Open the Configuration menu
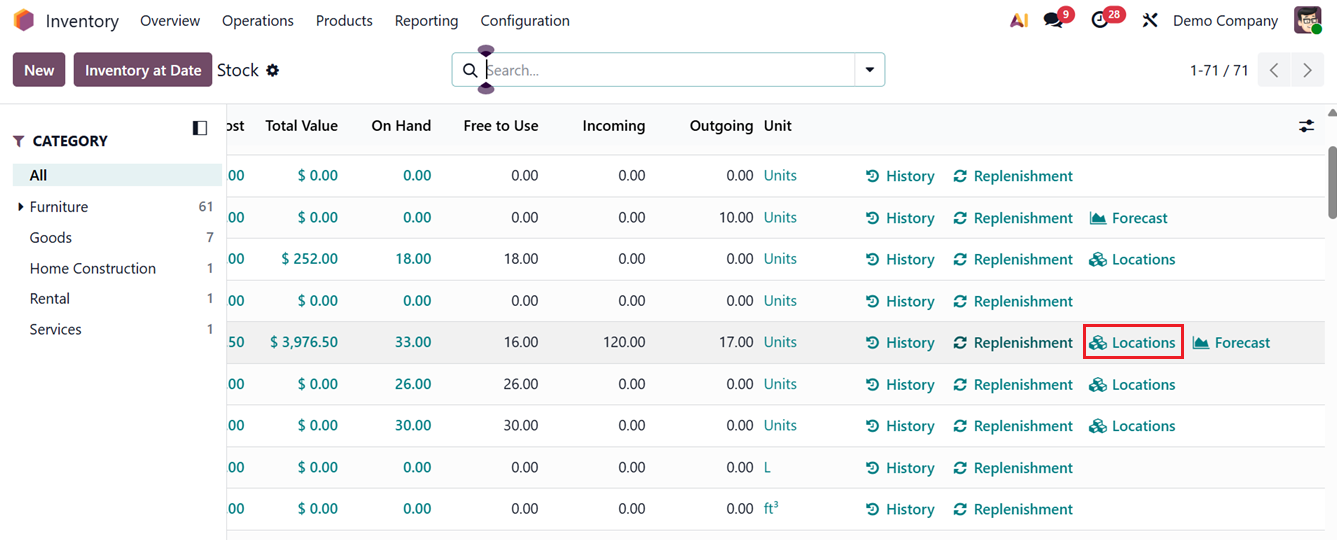Viewport: 1337px width, 540px height. 525,20
